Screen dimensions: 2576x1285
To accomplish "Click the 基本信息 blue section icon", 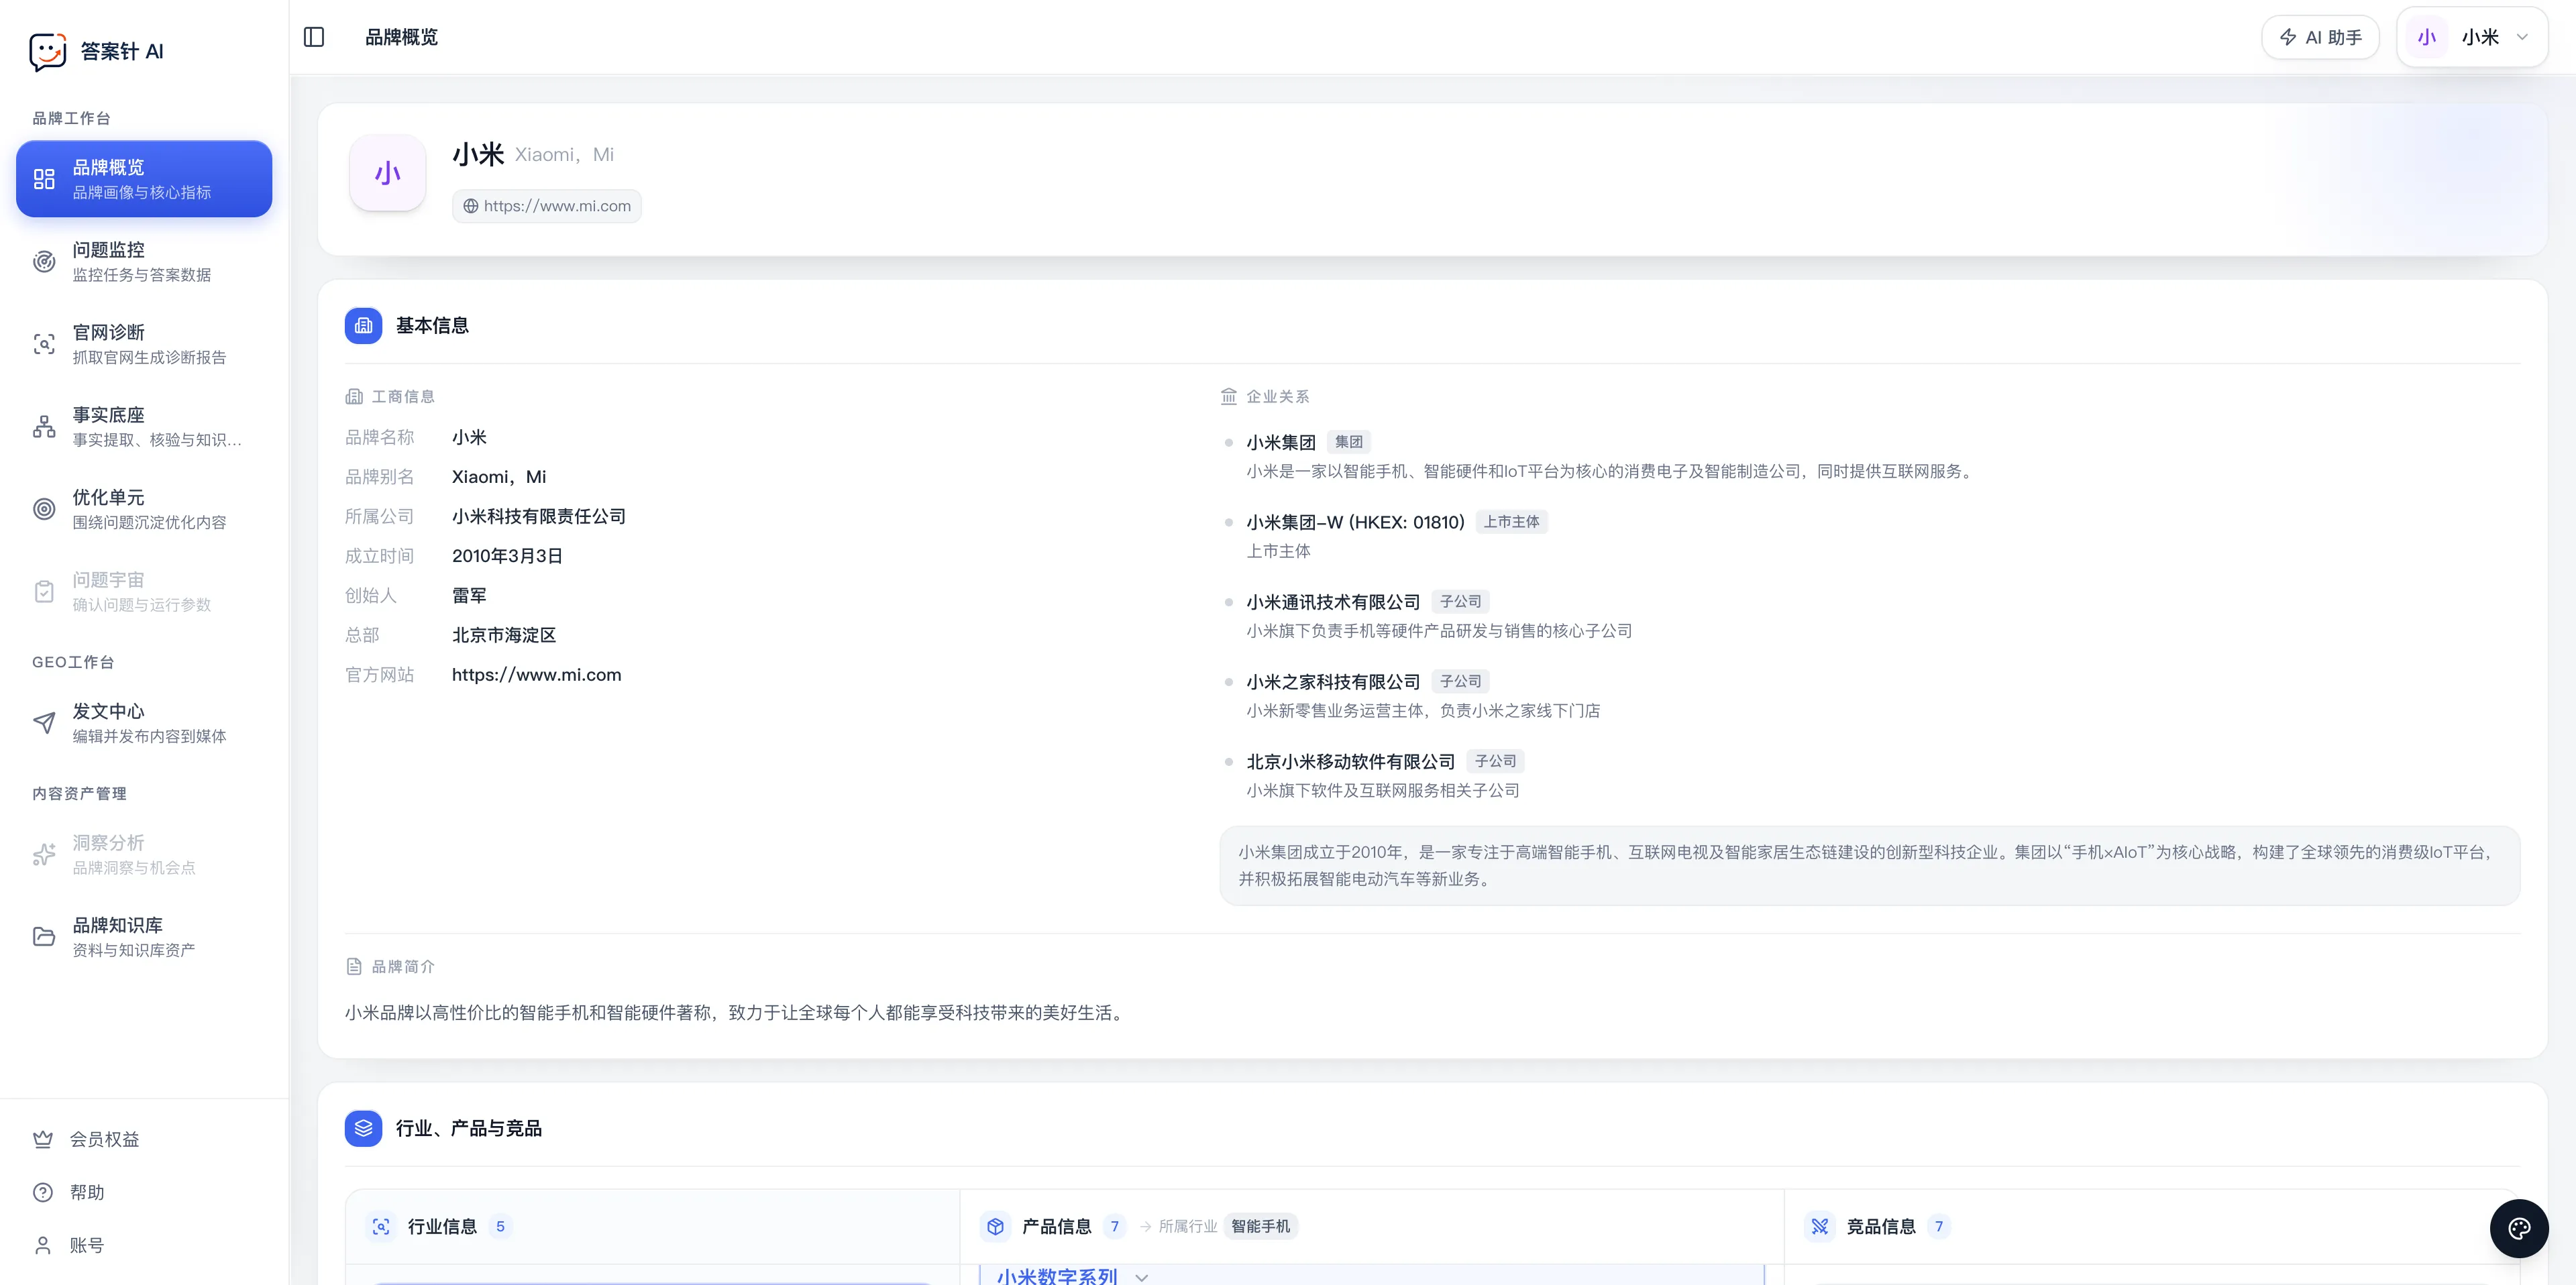I will [363, 326].
